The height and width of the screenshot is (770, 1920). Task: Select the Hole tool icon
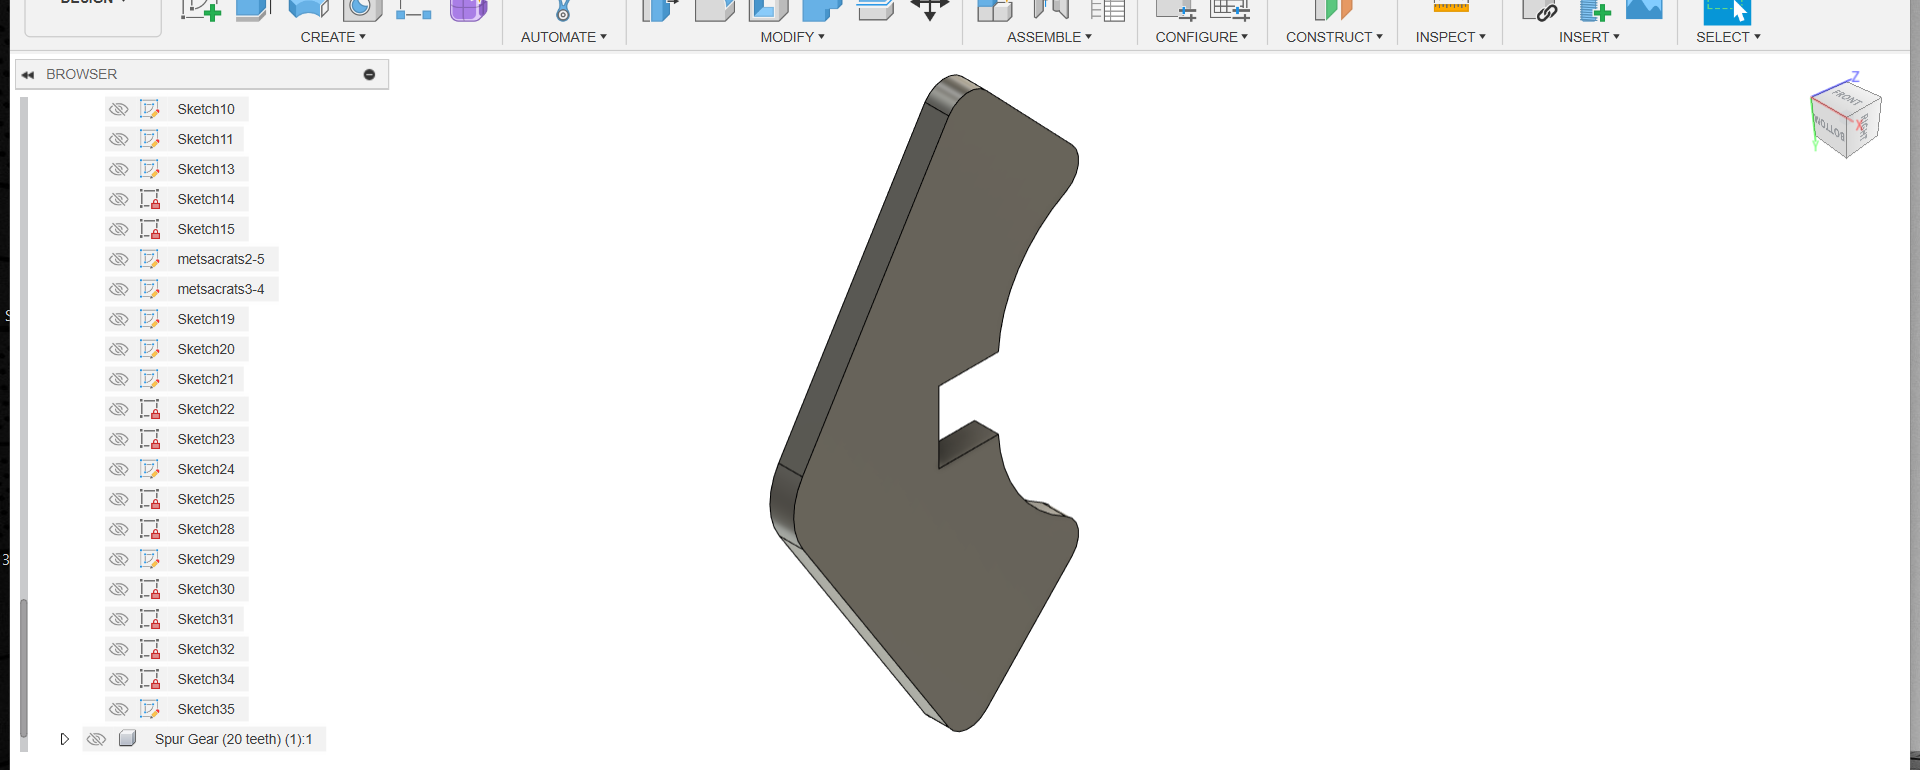[x=362, y=10]
